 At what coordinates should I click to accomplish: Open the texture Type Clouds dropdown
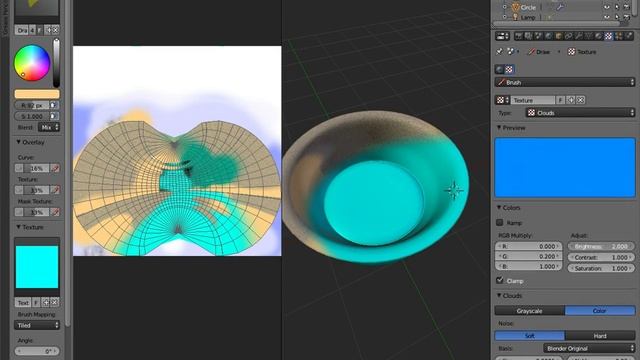(x=580, y=113)
